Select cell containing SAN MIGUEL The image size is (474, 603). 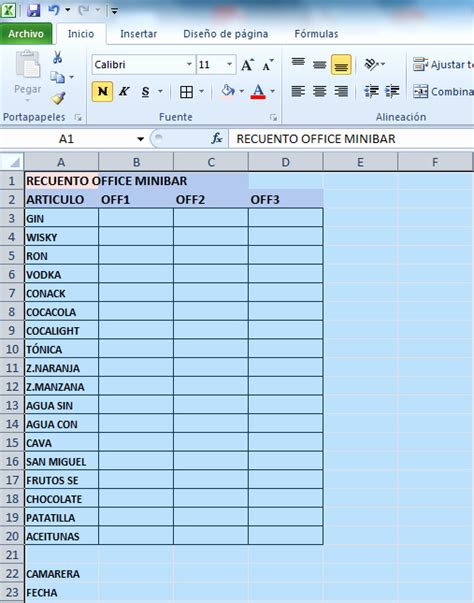[x=62, y=461]
